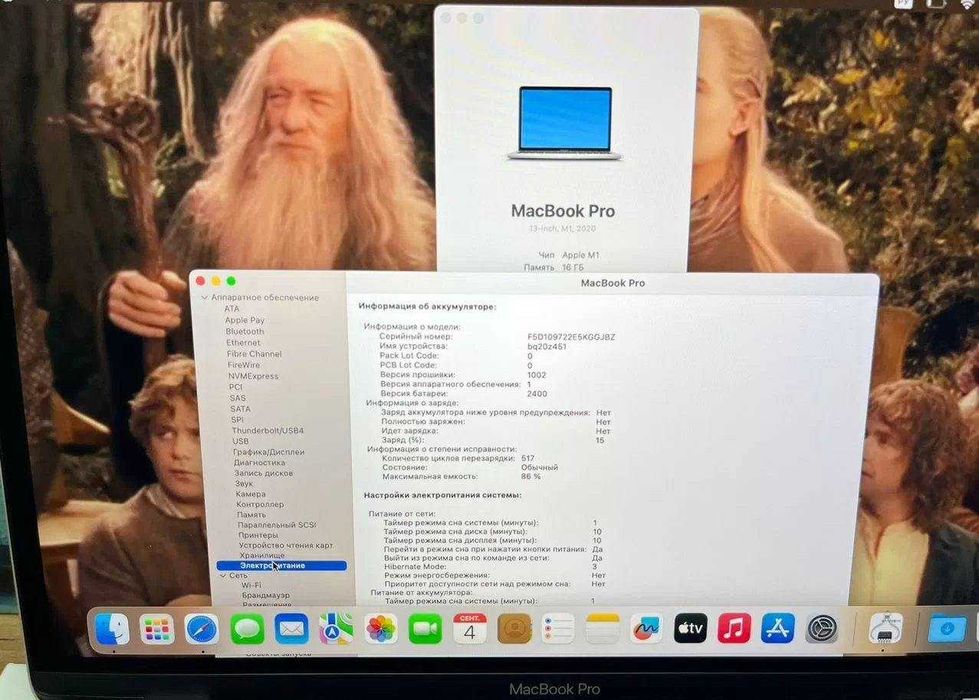979x700 pixels.
Task: Select Thunderbolt/USB4 in sidebar
Action: point(268,430)
